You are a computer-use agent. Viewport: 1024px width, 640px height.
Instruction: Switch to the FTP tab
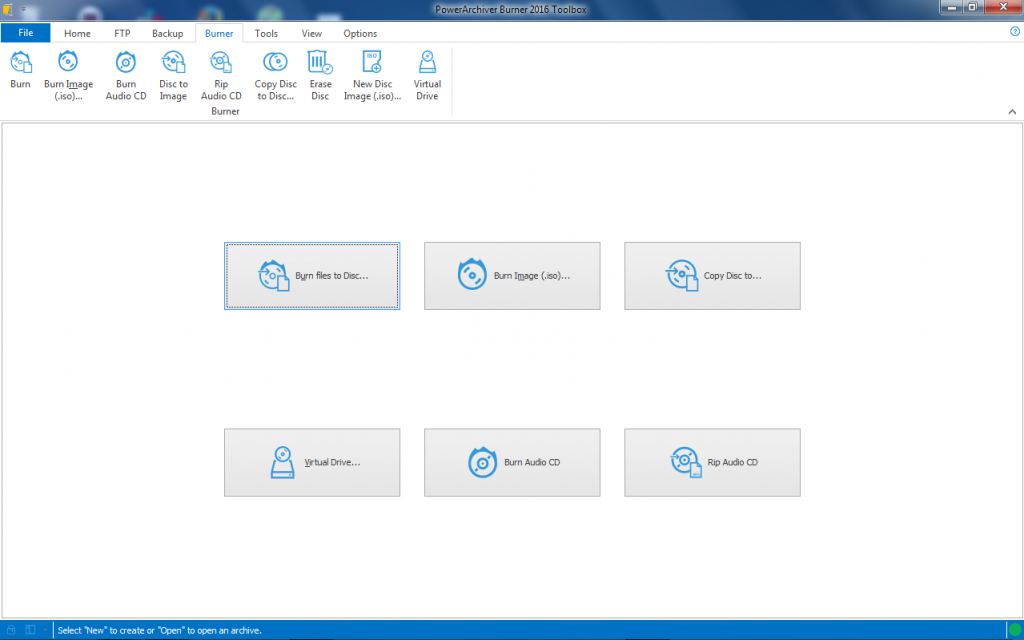tap(122, 33)
